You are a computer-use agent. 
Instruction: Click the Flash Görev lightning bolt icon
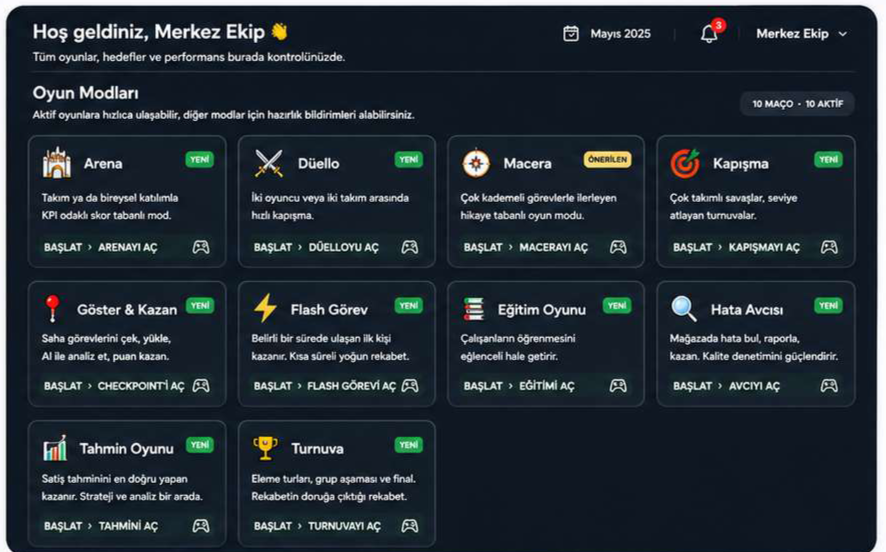[265, 308]
